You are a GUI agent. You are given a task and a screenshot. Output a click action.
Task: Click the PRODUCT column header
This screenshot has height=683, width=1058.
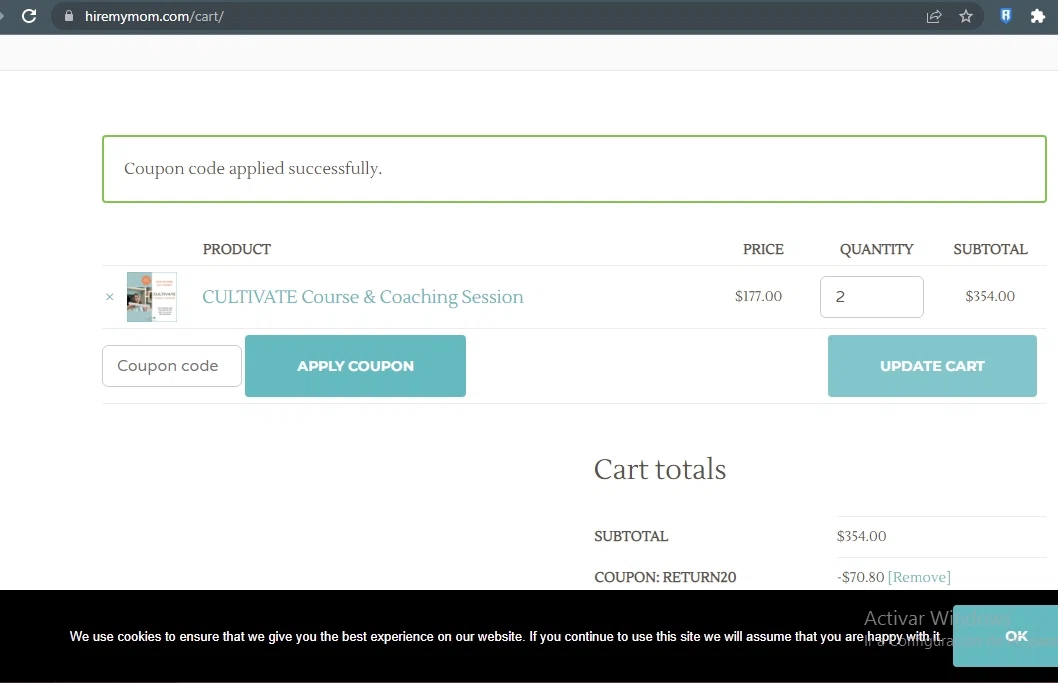click(237, 249)
